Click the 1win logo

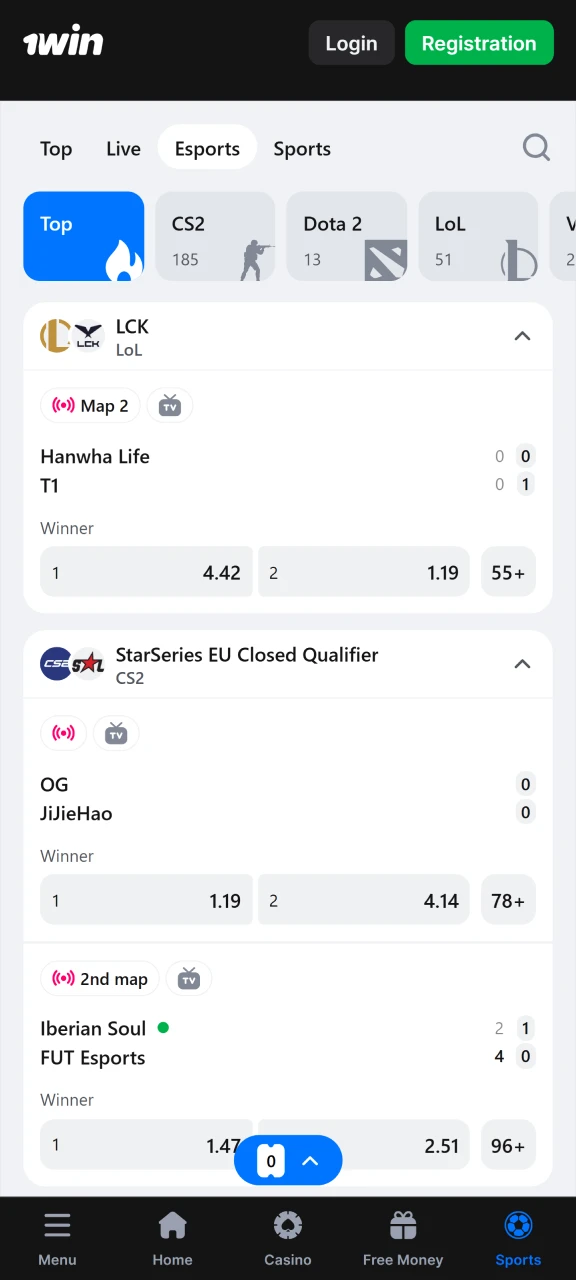tap(63, 42)
